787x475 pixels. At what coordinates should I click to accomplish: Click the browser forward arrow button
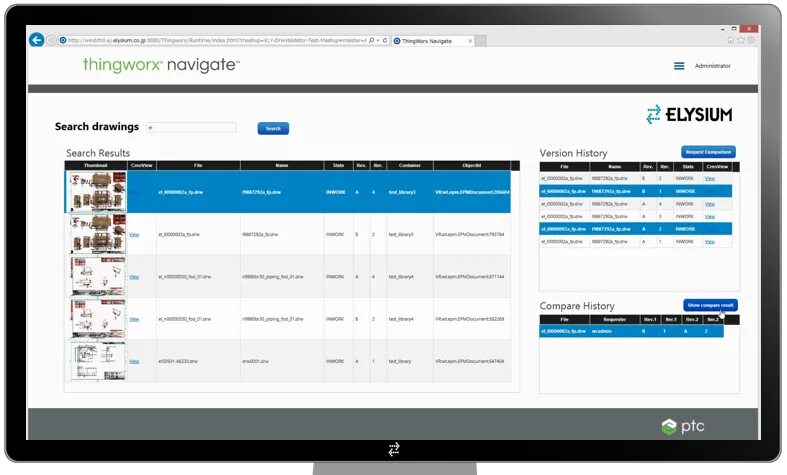click(x=51, y=40)
